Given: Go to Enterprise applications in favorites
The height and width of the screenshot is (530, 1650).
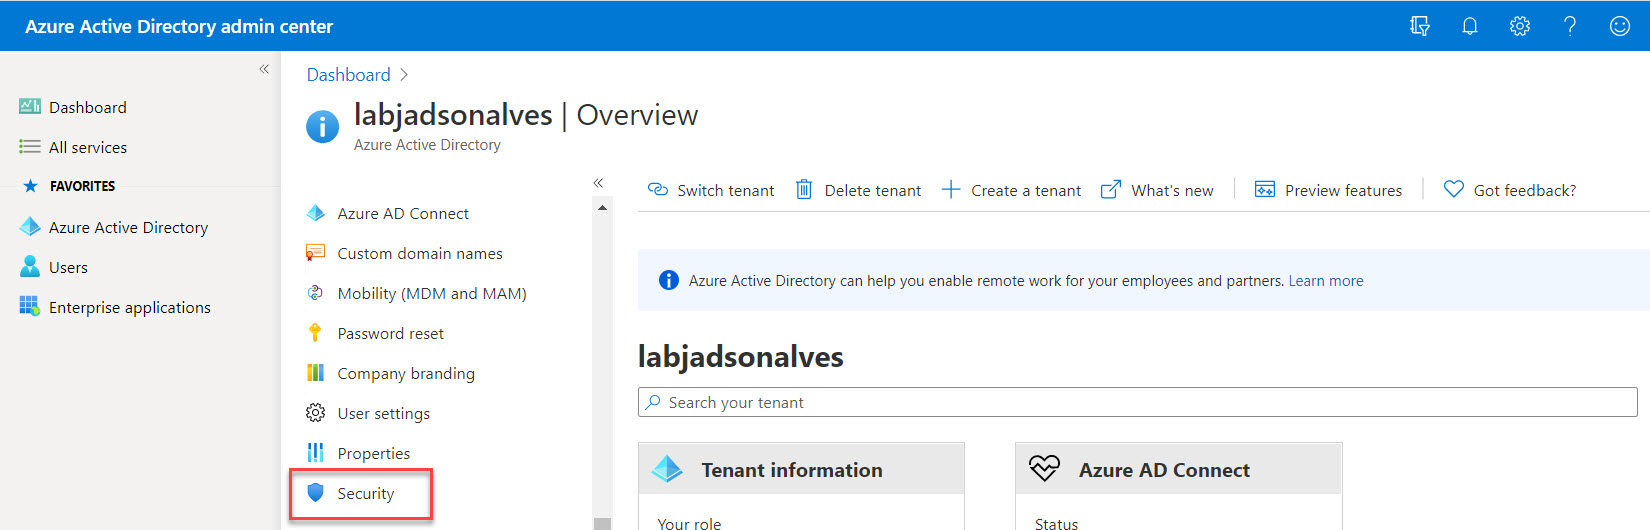Looking at the screenshot, I should 129,307.
